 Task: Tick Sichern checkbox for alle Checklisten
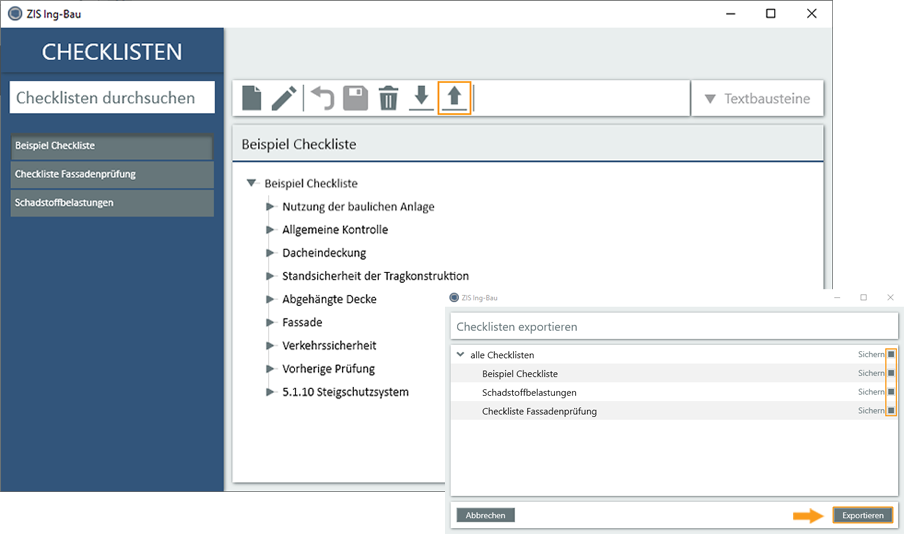point(891,355)
